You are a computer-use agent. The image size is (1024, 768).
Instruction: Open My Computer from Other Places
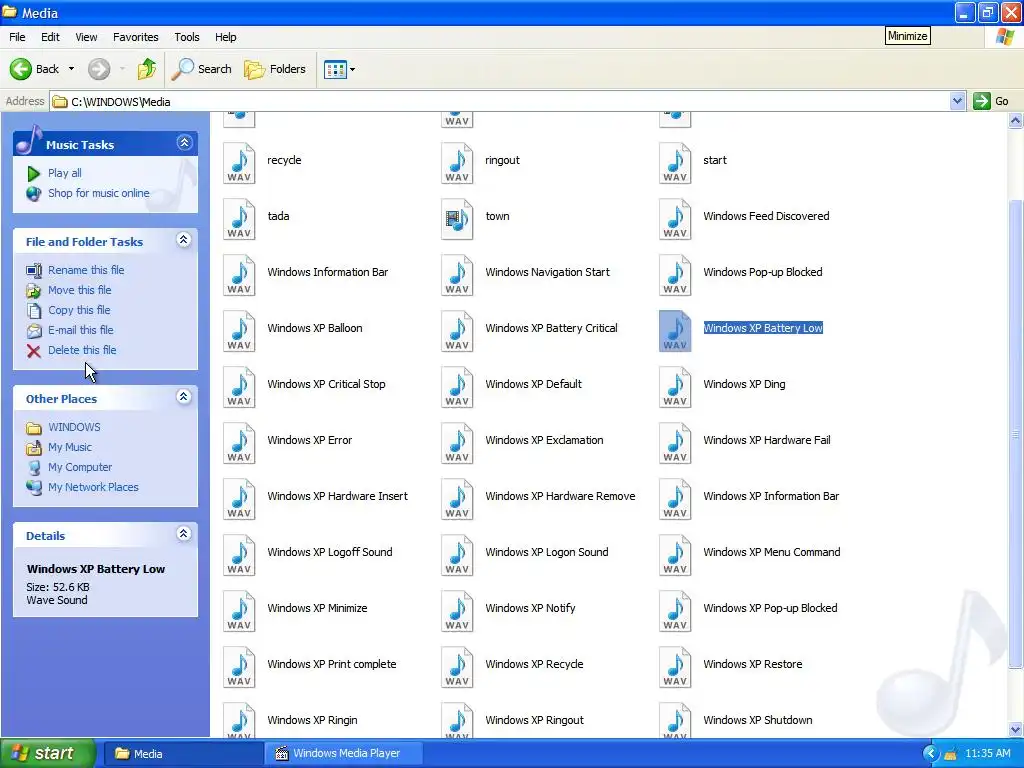[x=80, y=468]
